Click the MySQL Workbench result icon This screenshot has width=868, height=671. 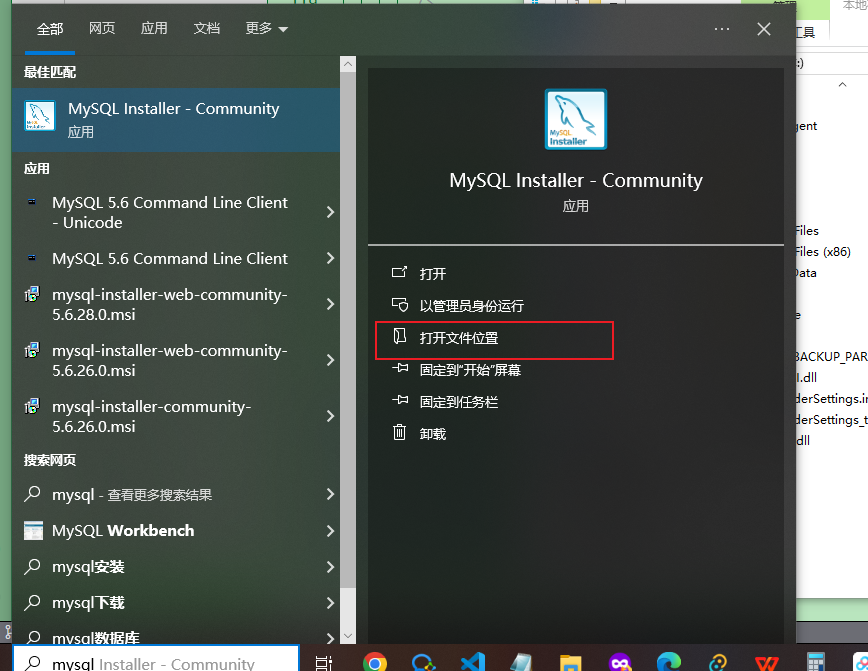pos(33,530)
